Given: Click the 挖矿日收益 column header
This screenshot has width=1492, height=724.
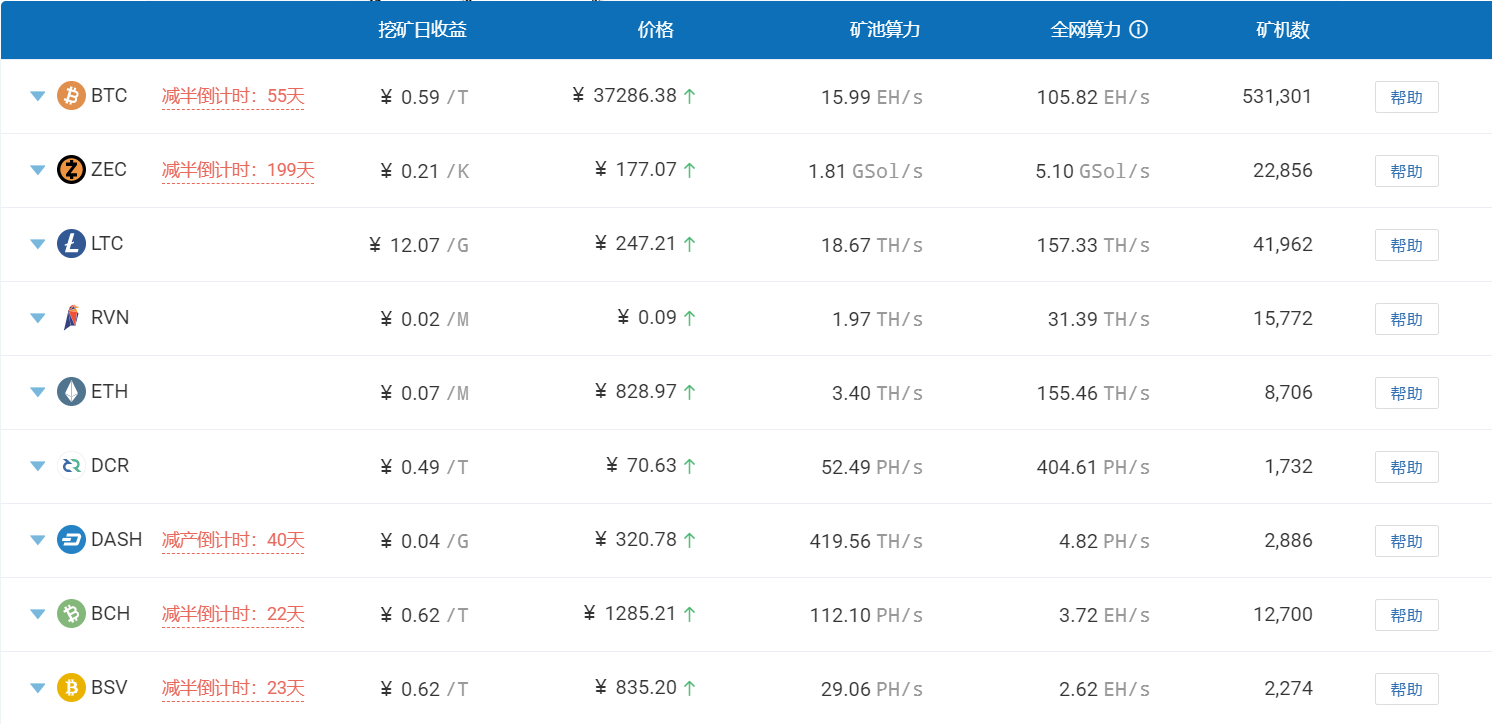Looking at the screenshot, I should point(422,30).
